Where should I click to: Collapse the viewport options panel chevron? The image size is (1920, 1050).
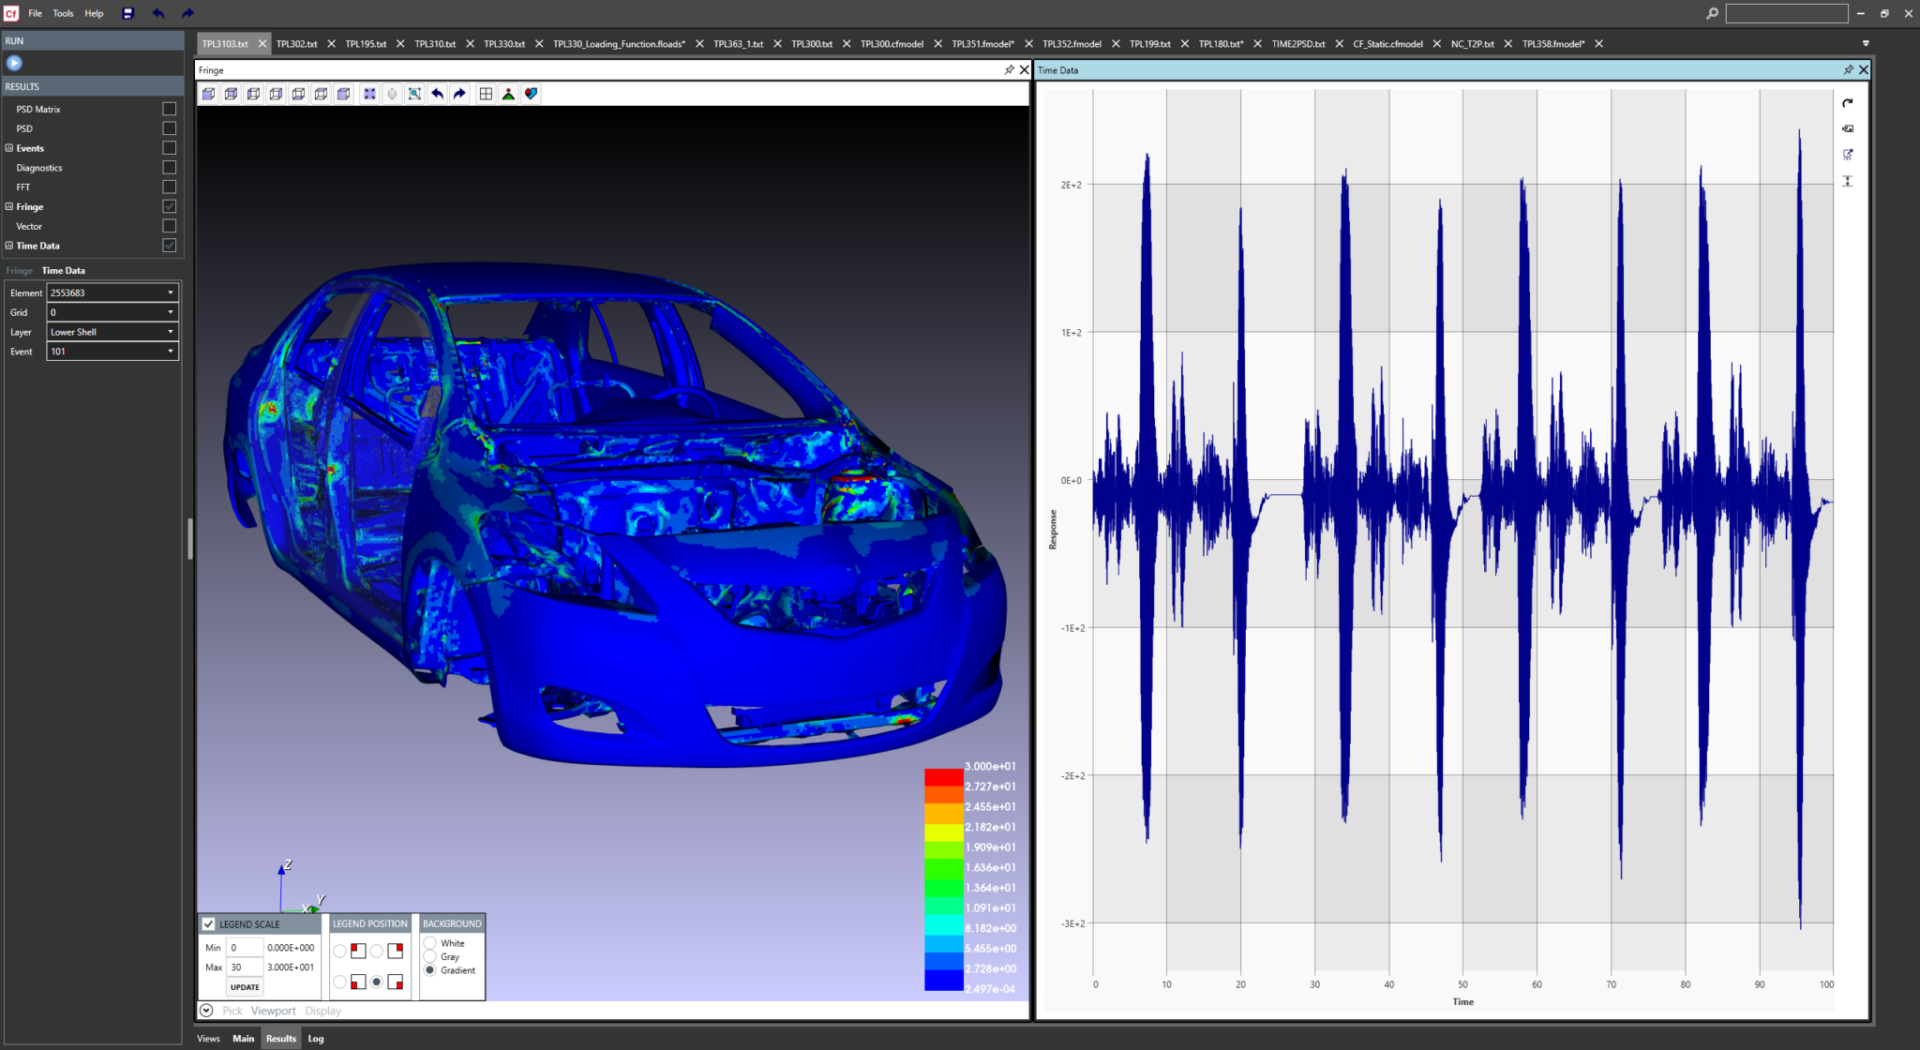point(207,1011)
